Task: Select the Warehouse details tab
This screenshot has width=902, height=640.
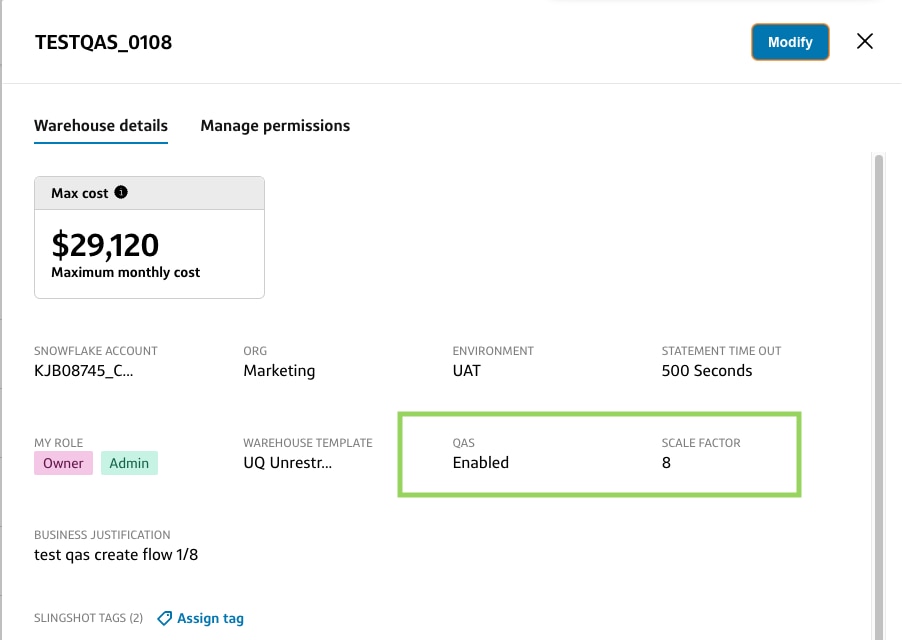Action: tap(100, 125)
